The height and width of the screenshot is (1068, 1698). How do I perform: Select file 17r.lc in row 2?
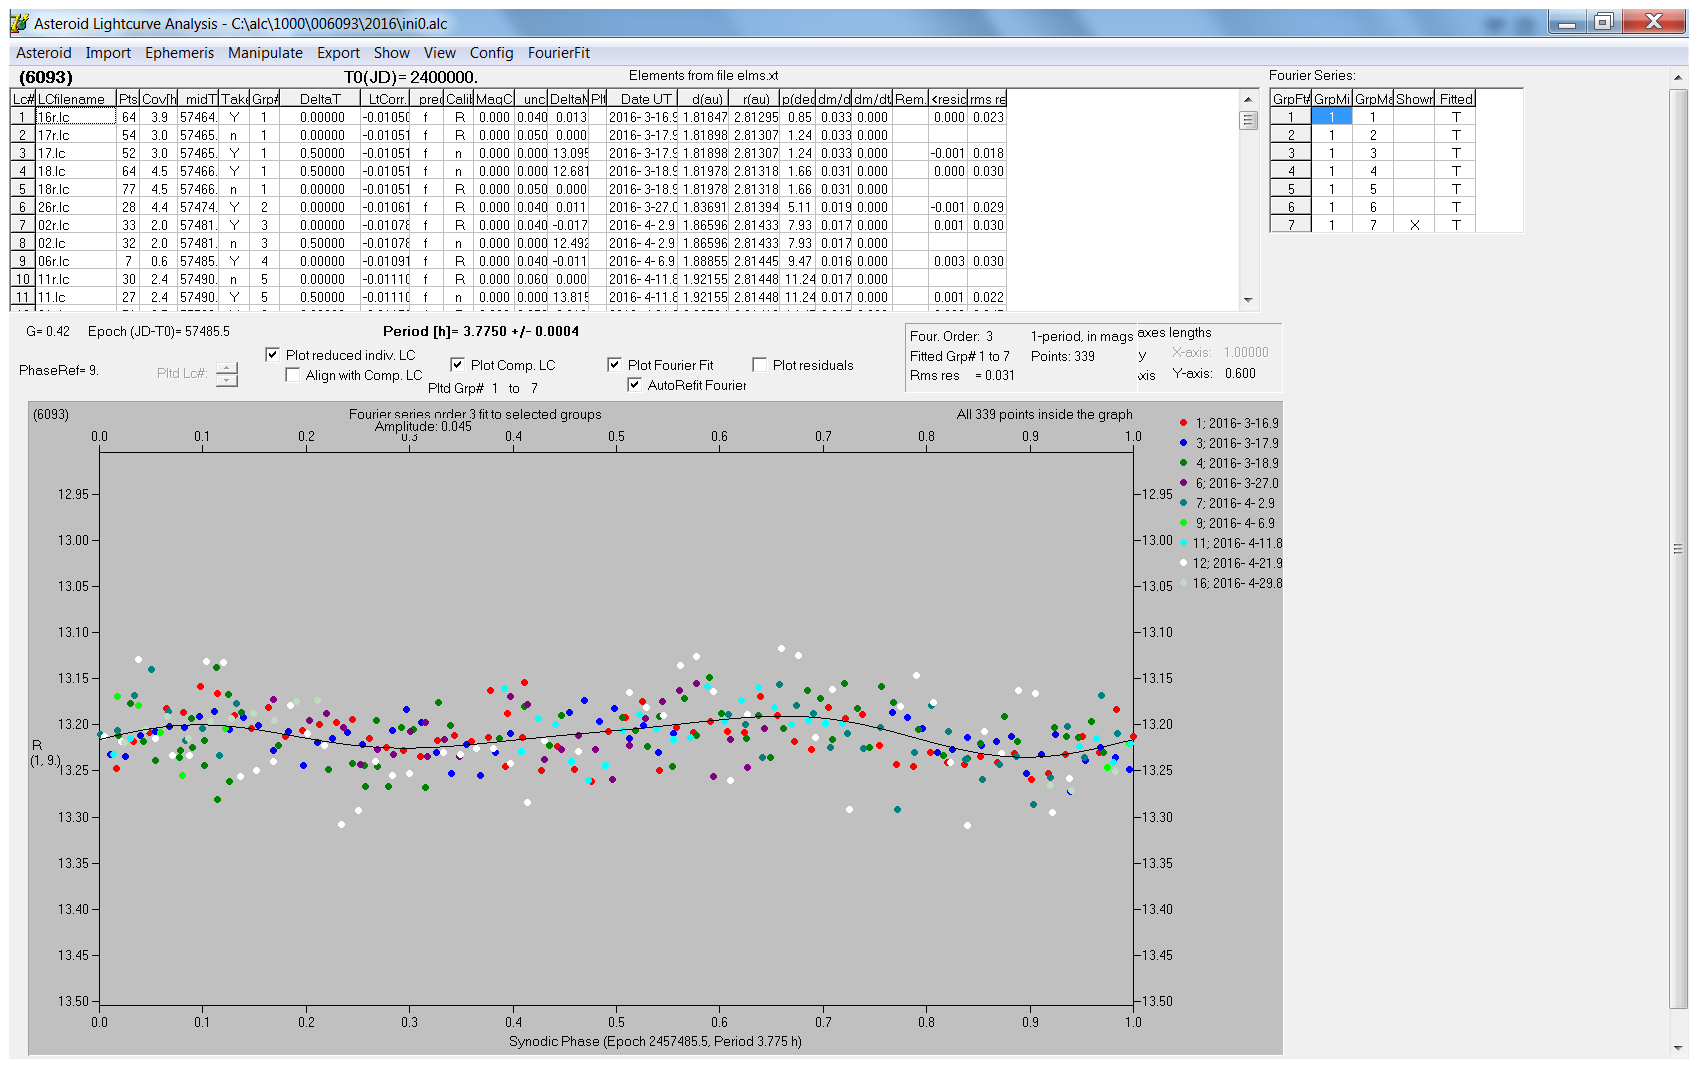click(76, 135)
